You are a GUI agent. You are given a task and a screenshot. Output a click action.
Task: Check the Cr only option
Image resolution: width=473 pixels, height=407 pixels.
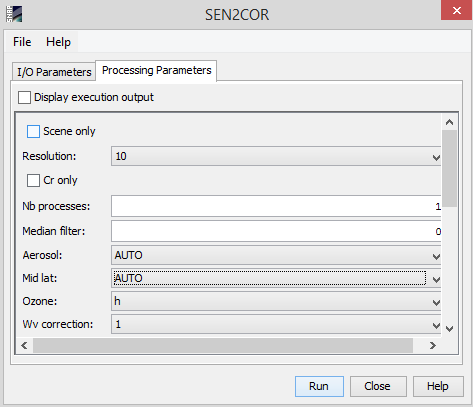point(33,180)
